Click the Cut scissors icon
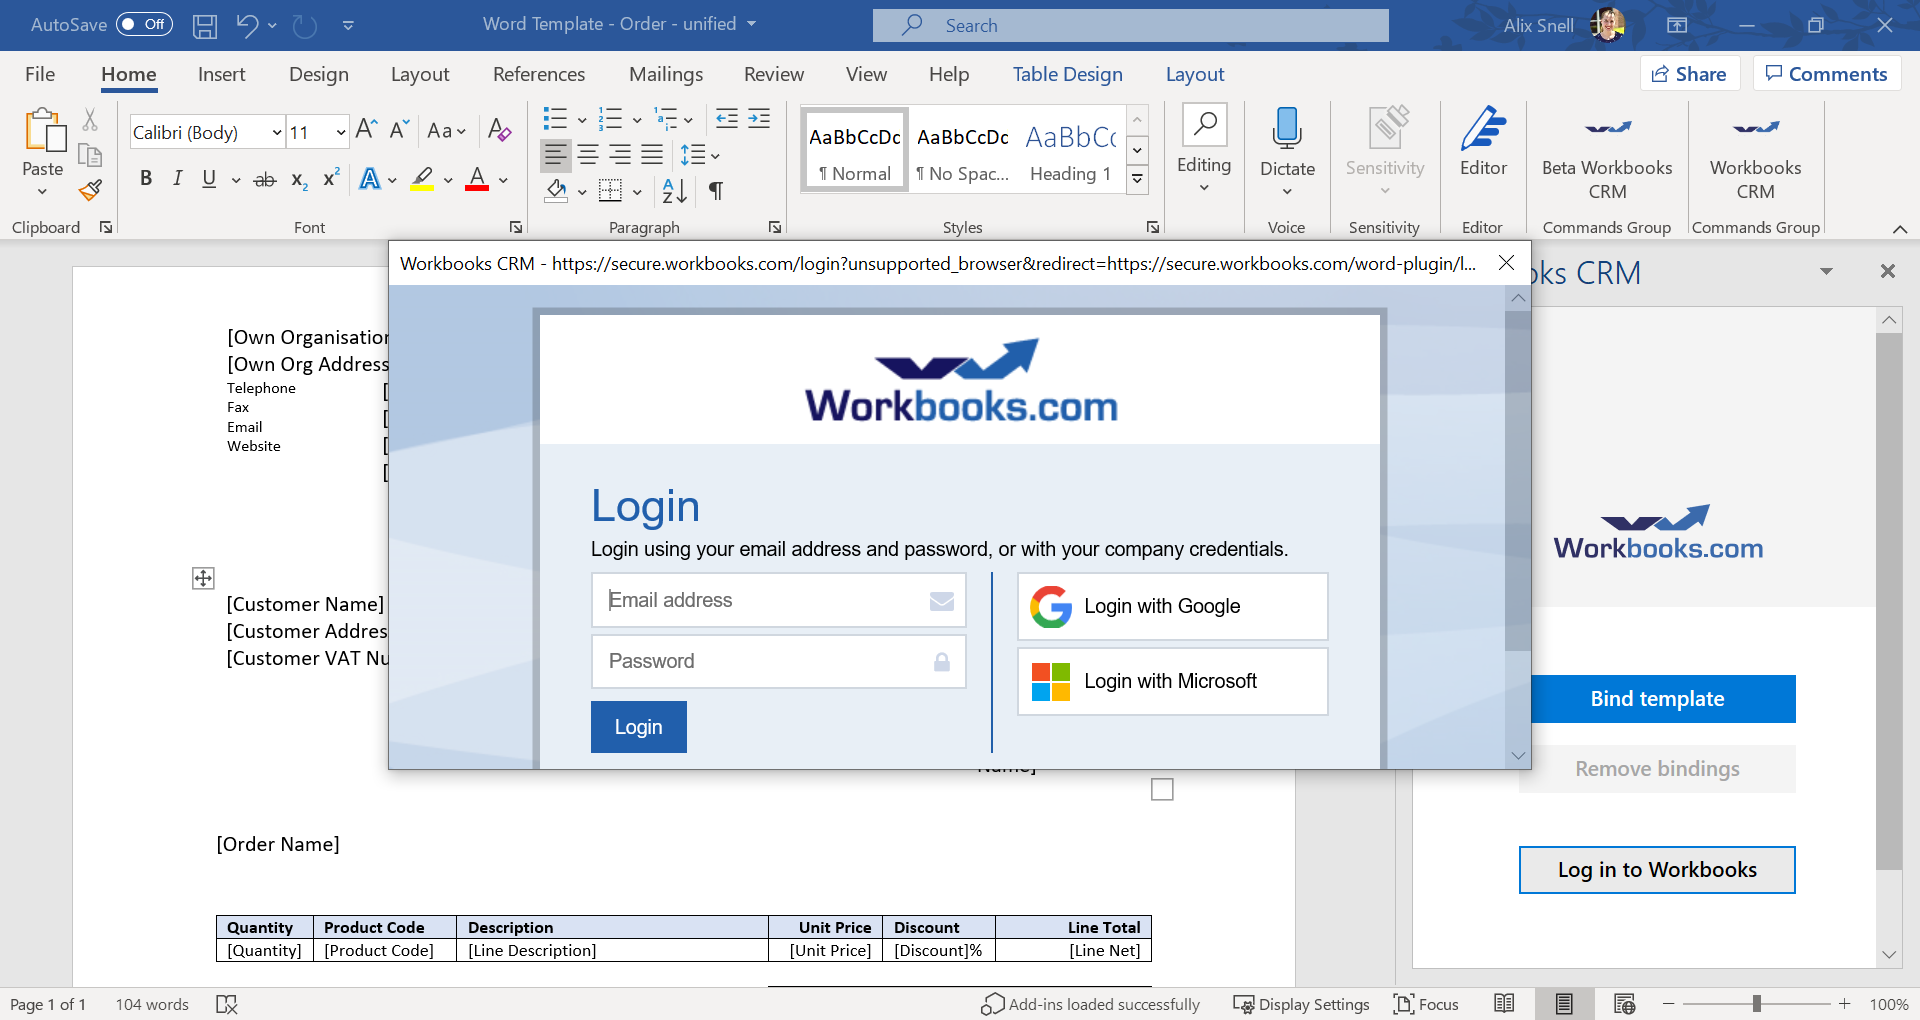Viewport: 1920px width, 1020px height. [x=90, y=120]
